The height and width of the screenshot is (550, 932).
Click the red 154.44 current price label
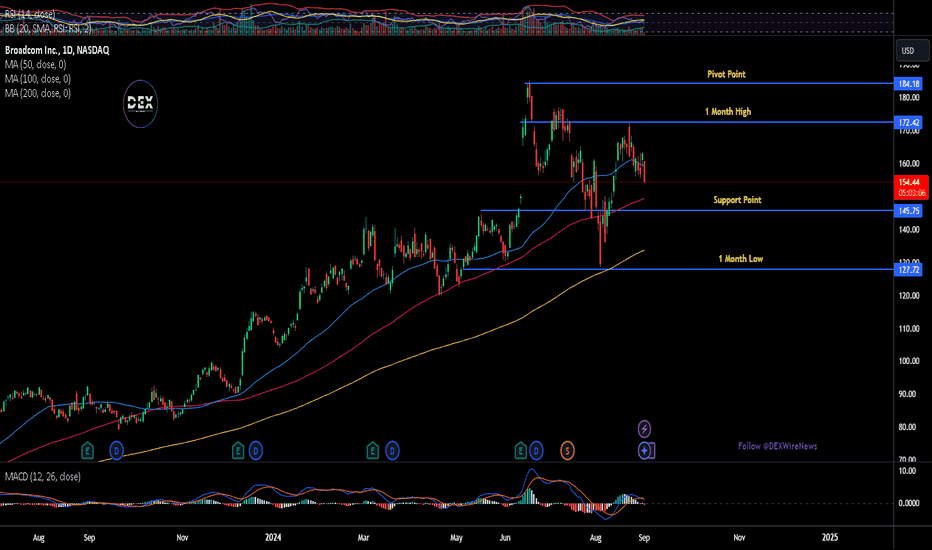pyautogui.click(x=911, y=187)
